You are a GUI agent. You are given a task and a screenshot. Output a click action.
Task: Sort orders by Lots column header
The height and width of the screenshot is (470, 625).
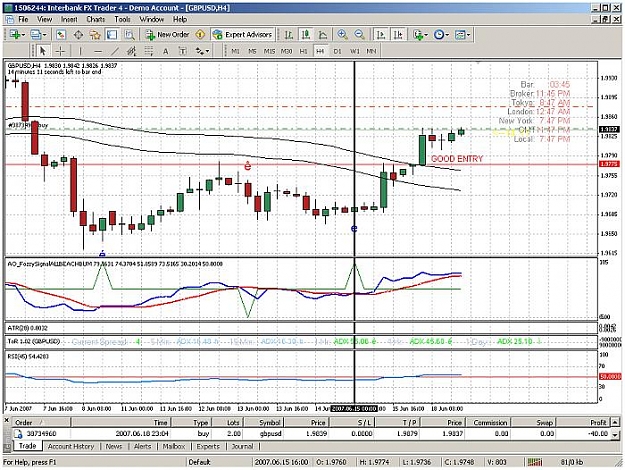click(x=228, y=423)
